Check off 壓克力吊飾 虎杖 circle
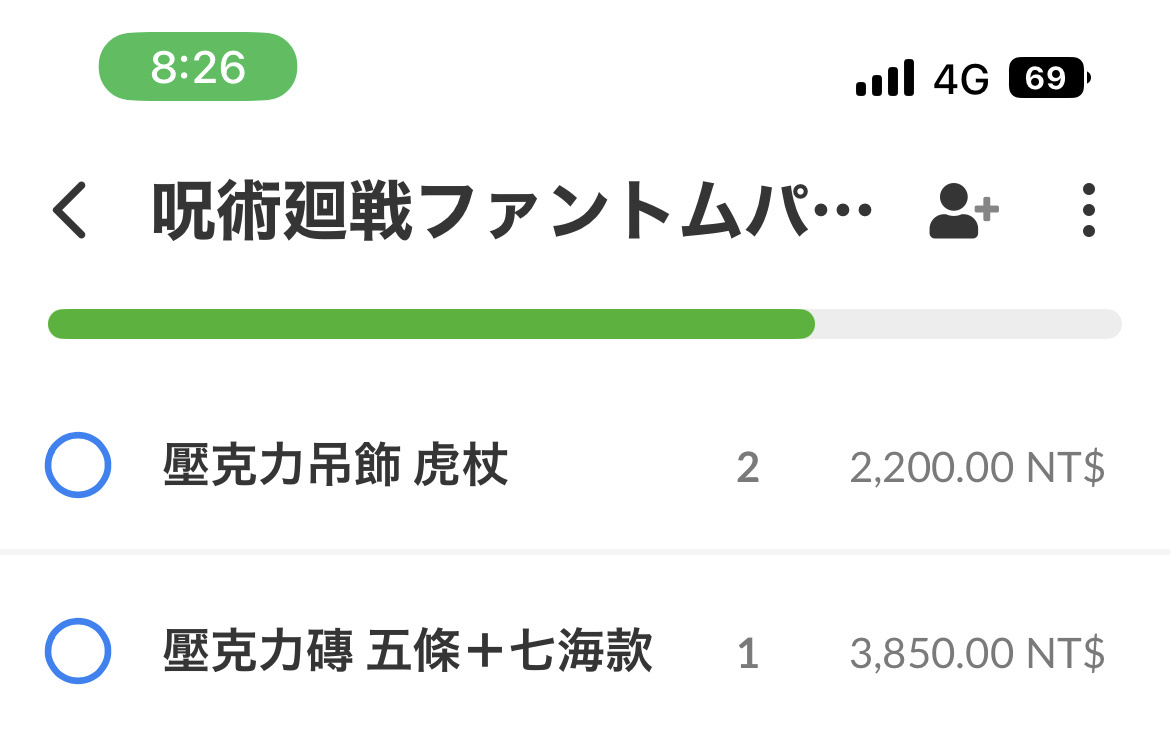Viewport: 1170px width, 734px height. click(x=78, y=465)
